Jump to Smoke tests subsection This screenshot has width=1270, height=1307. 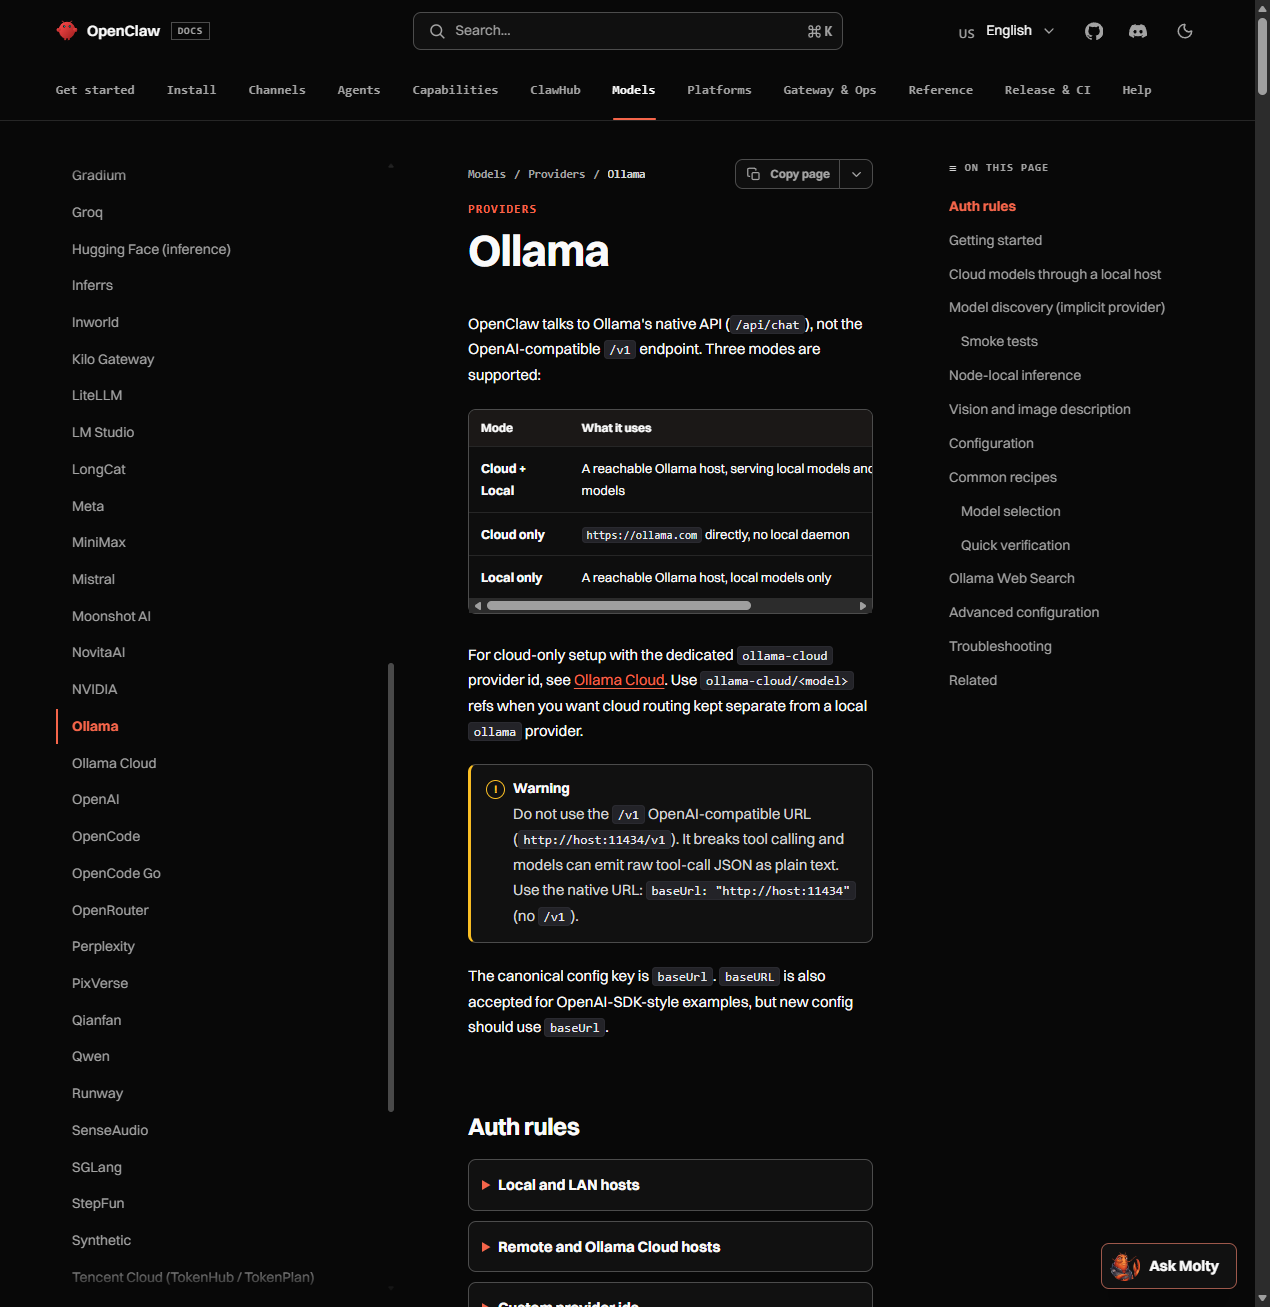click(x=999, y=341)
